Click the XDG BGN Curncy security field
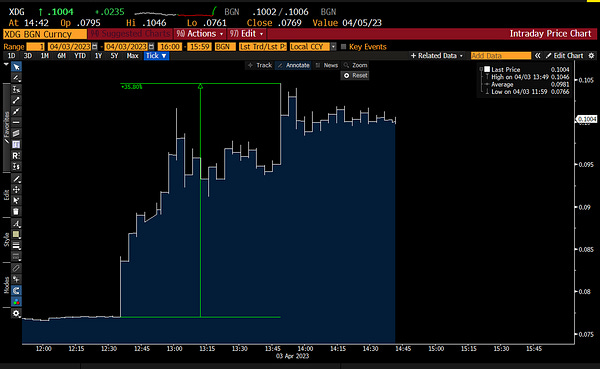This screenshot has height=369, width=600. pyautogui.click(x=45, y=34)
